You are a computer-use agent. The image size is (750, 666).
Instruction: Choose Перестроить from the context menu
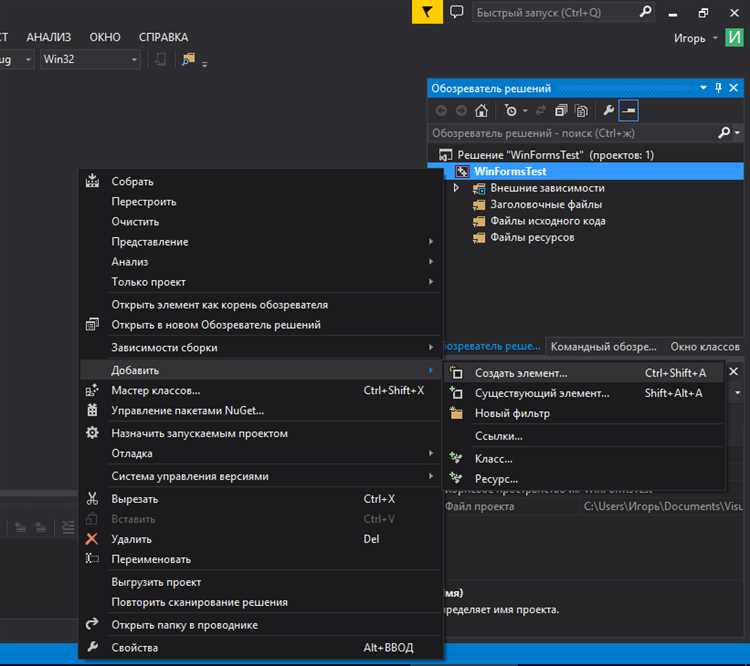point(261,201)
